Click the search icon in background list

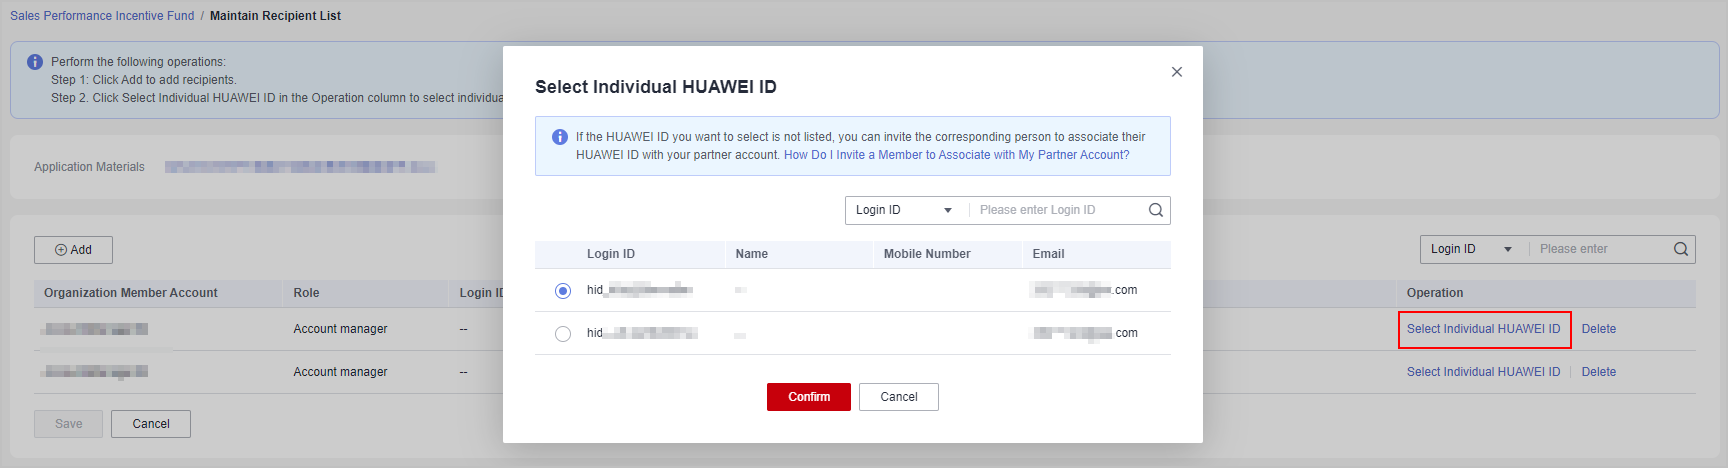[1681, 249]
